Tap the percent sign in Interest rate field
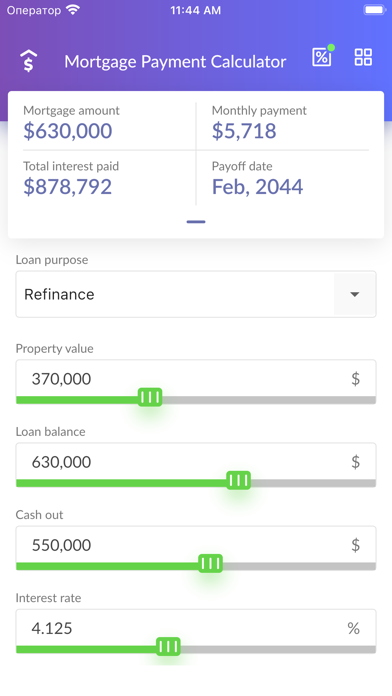 pos(354,628)
